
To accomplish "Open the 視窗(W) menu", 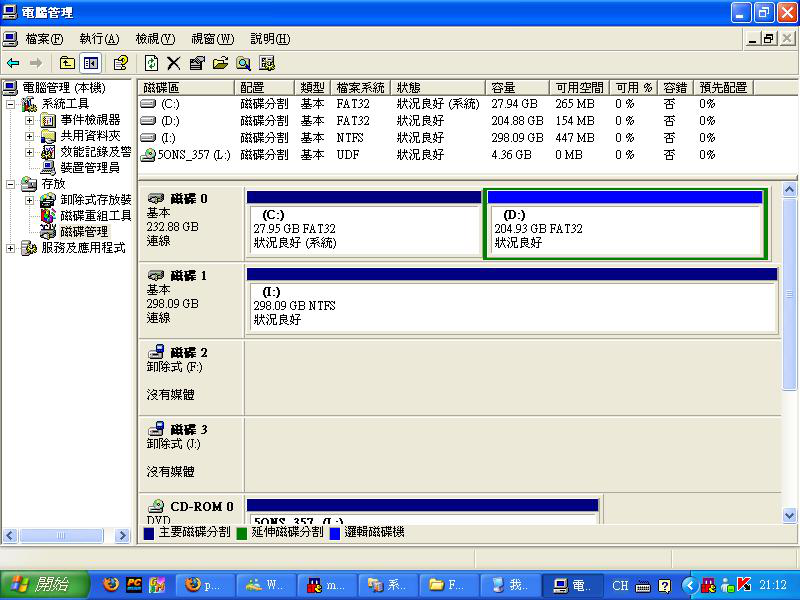I will [212, 39].
